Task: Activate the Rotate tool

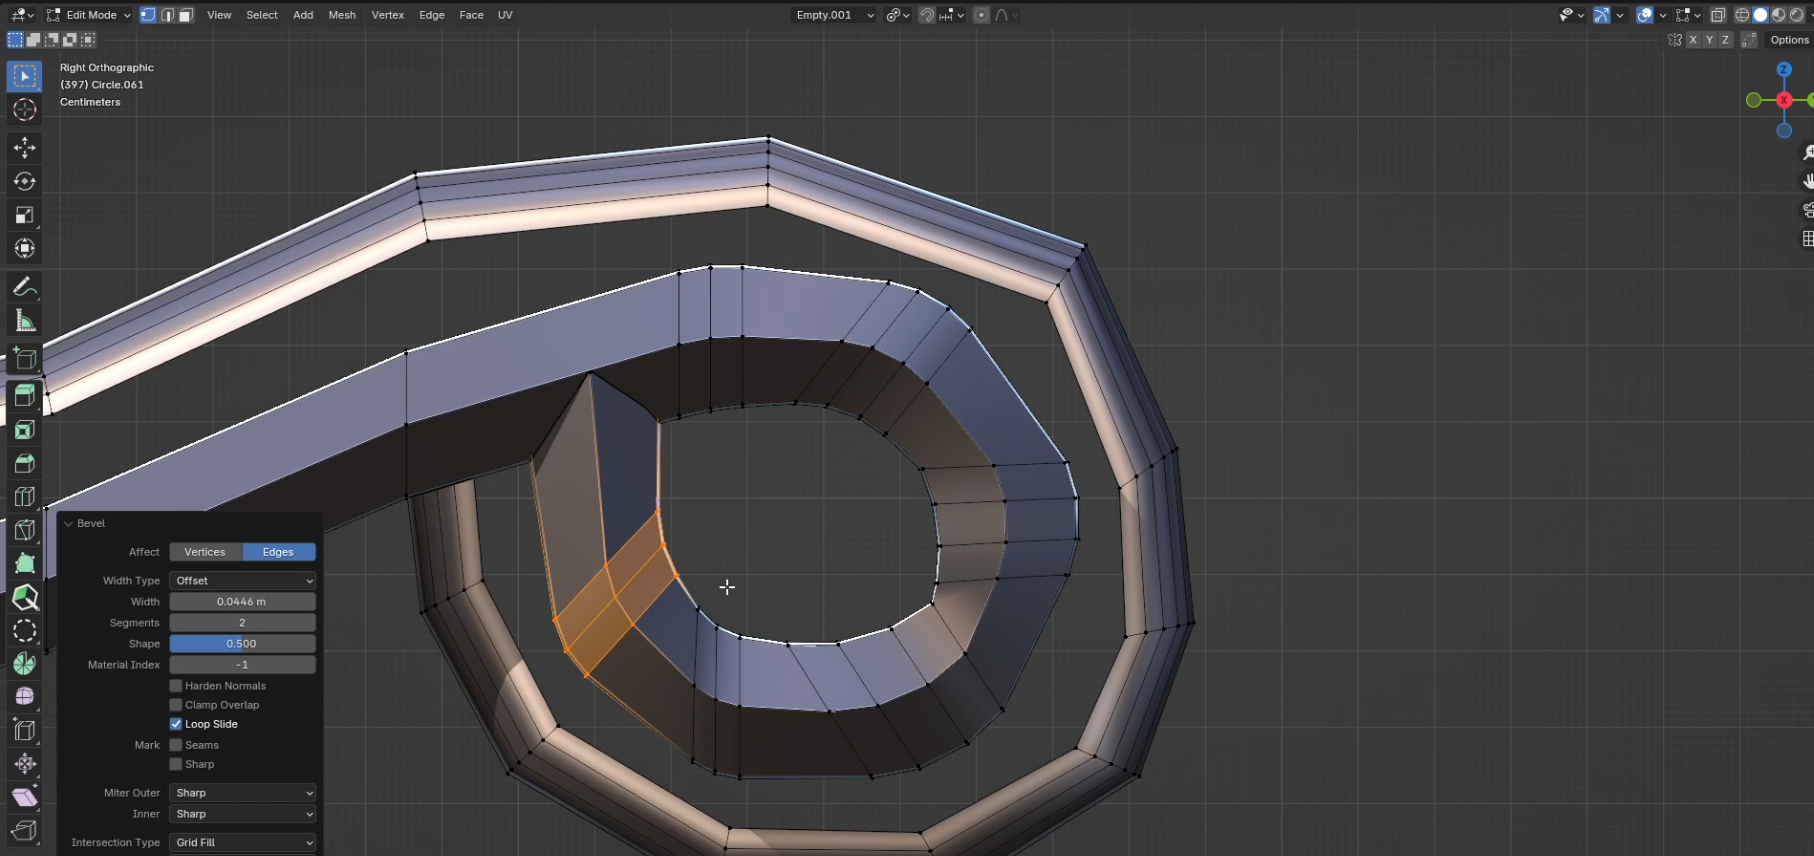Action: click(x=25, y=181)
